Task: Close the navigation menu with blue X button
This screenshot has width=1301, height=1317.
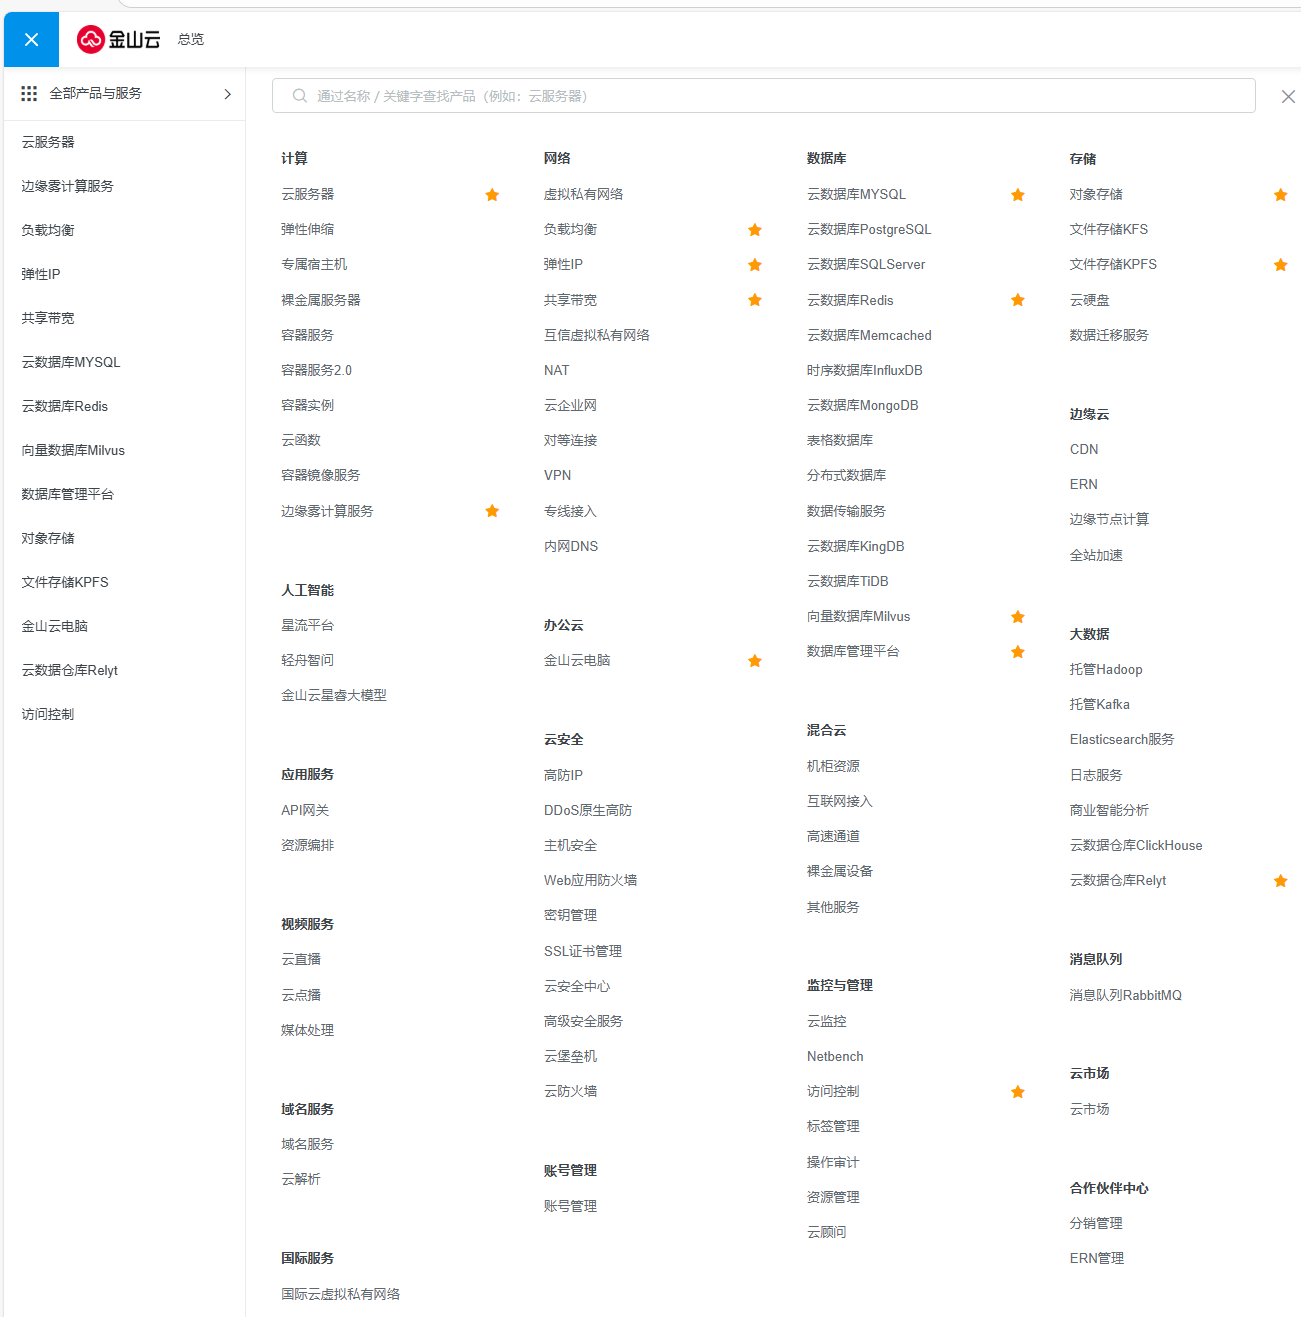Action: click(31, 40)
